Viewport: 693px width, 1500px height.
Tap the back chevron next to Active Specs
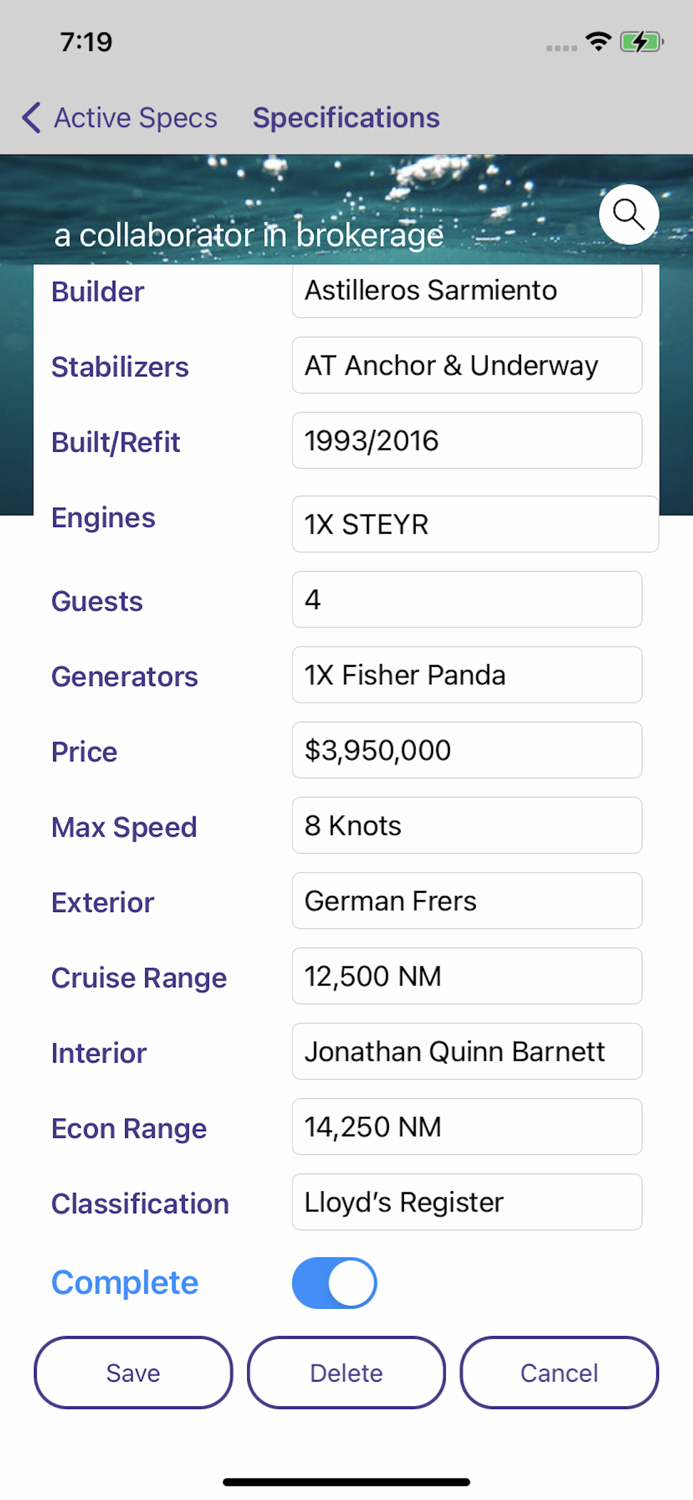(x=29, y=117)
